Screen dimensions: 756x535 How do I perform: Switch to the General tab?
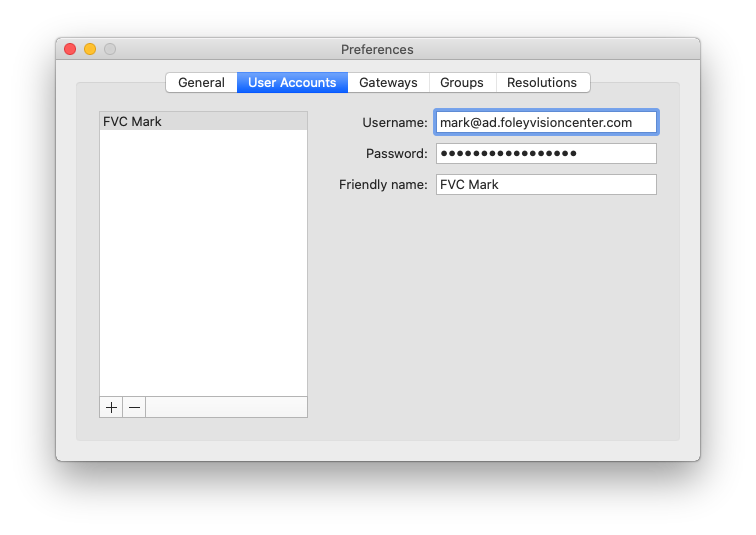[201, 83]
